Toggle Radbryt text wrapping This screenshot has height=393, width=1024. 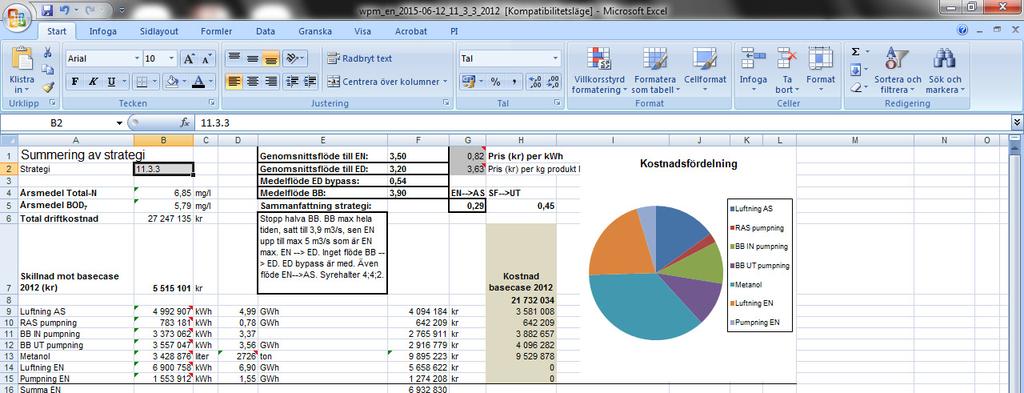click(x=359, y=58)
